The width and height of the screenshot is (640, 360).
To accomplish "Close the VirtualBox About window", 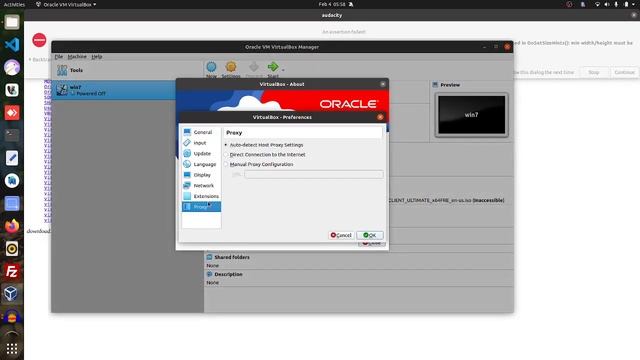I will pos(383,84).
